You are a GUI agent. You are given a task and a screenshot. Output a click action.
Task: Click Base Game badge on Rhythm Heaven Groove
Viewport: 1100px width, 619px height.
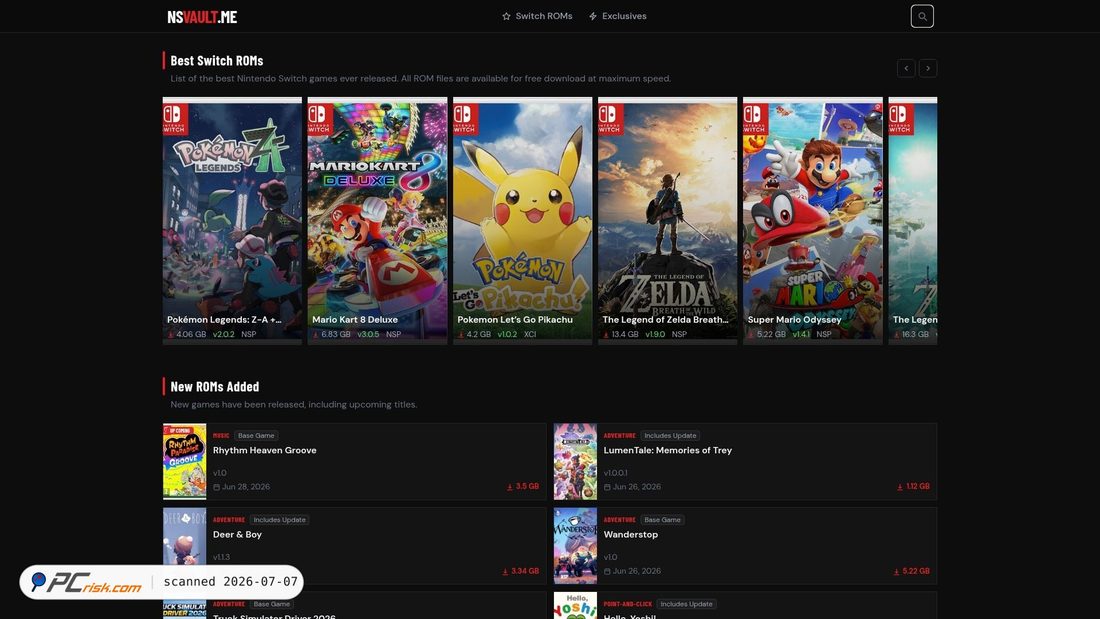(256, 436)
